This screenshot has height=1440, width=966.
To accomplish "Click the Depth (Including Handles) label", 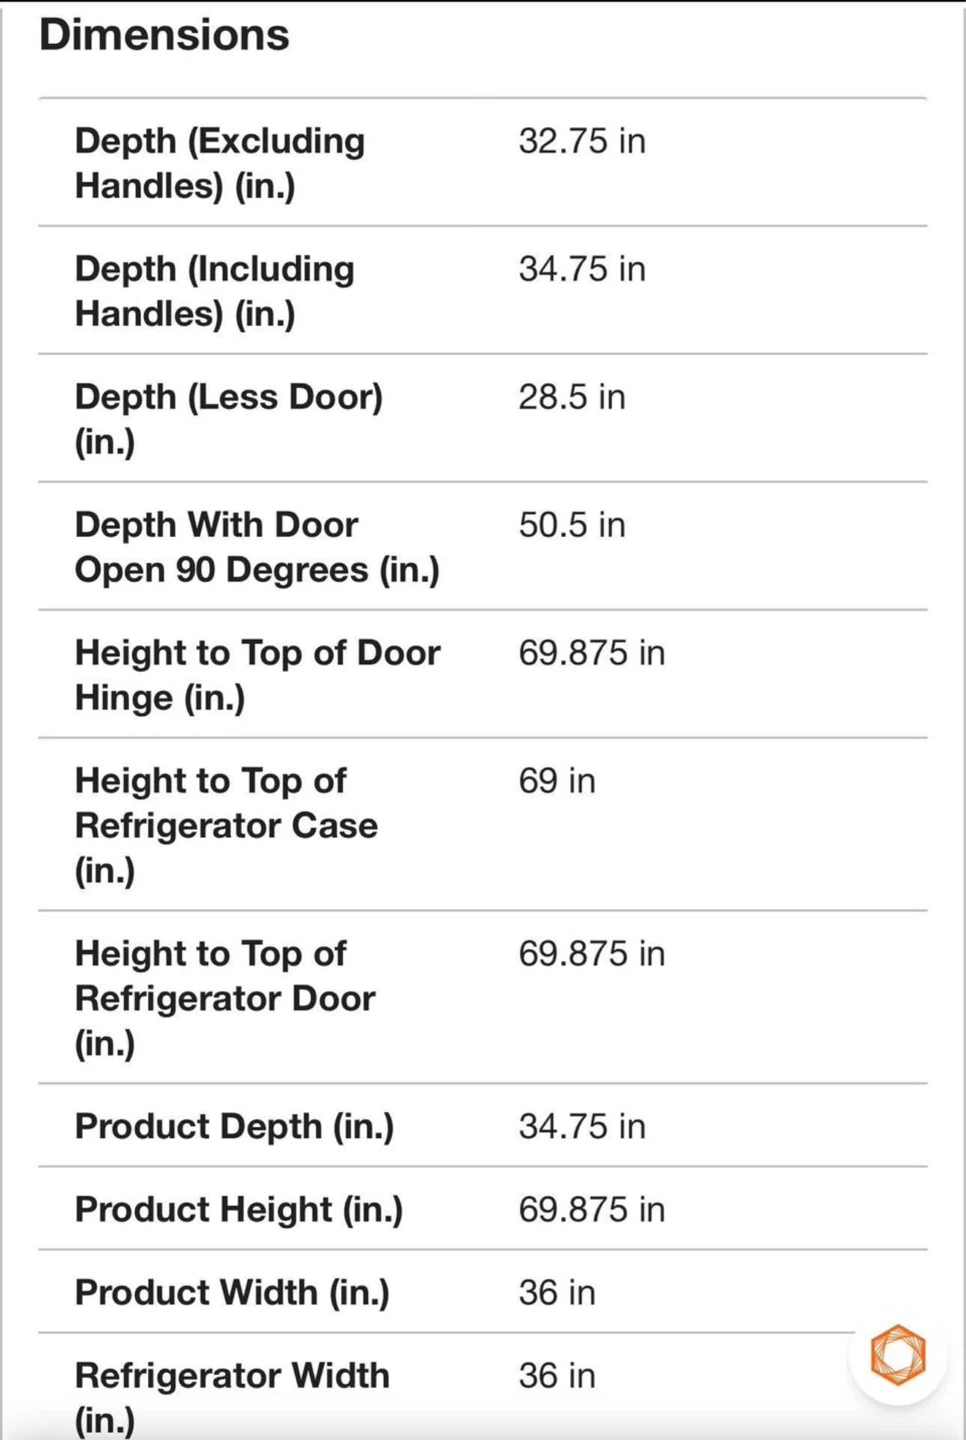I will pyautogui.click(x=215, y=291).
